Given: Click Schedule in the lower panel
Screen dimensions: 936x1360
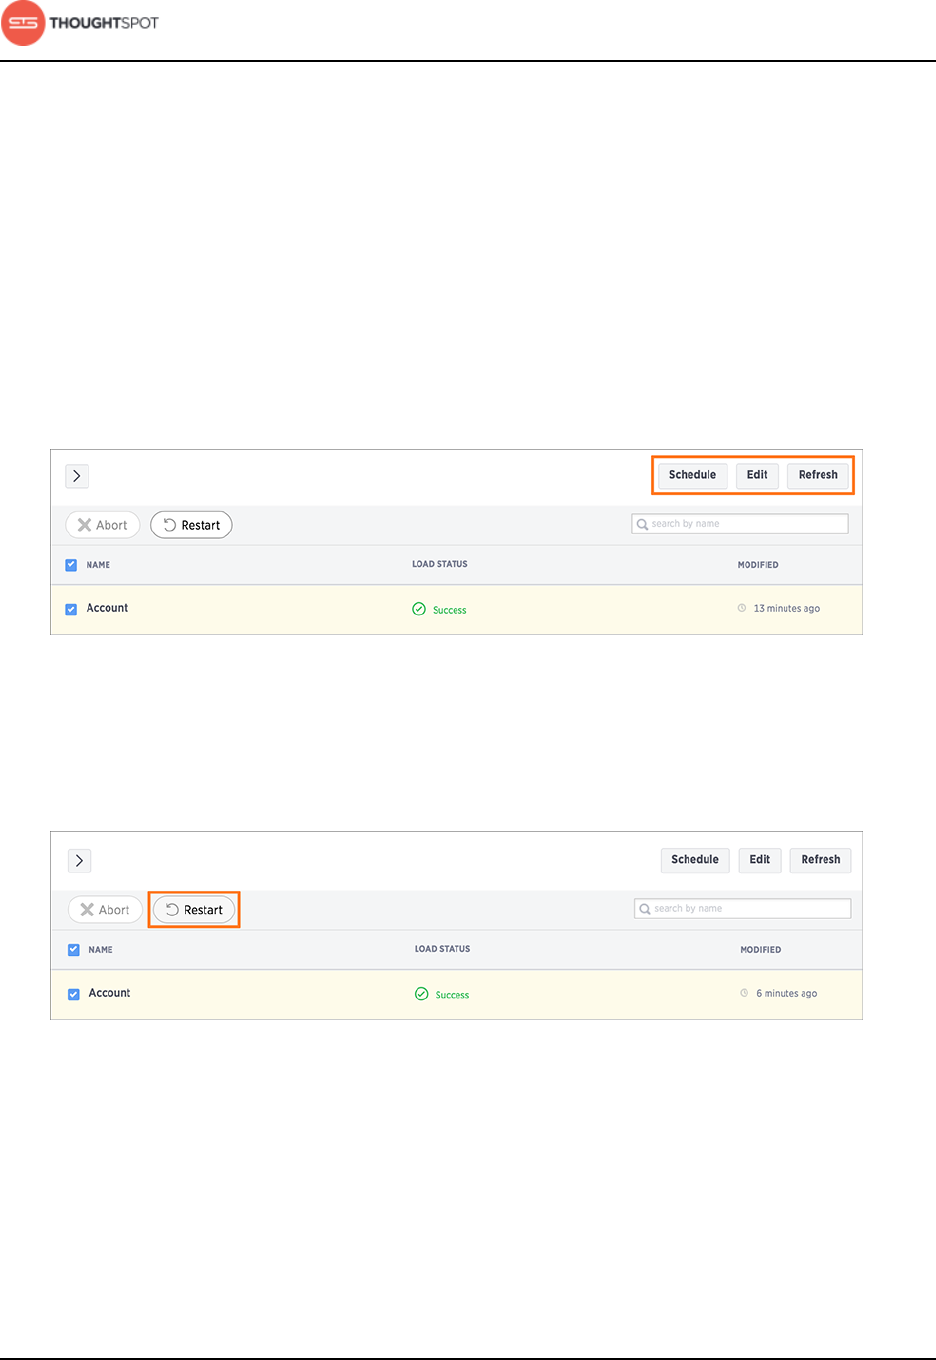Looking at the screenshot, I should [x=695, y=860].
